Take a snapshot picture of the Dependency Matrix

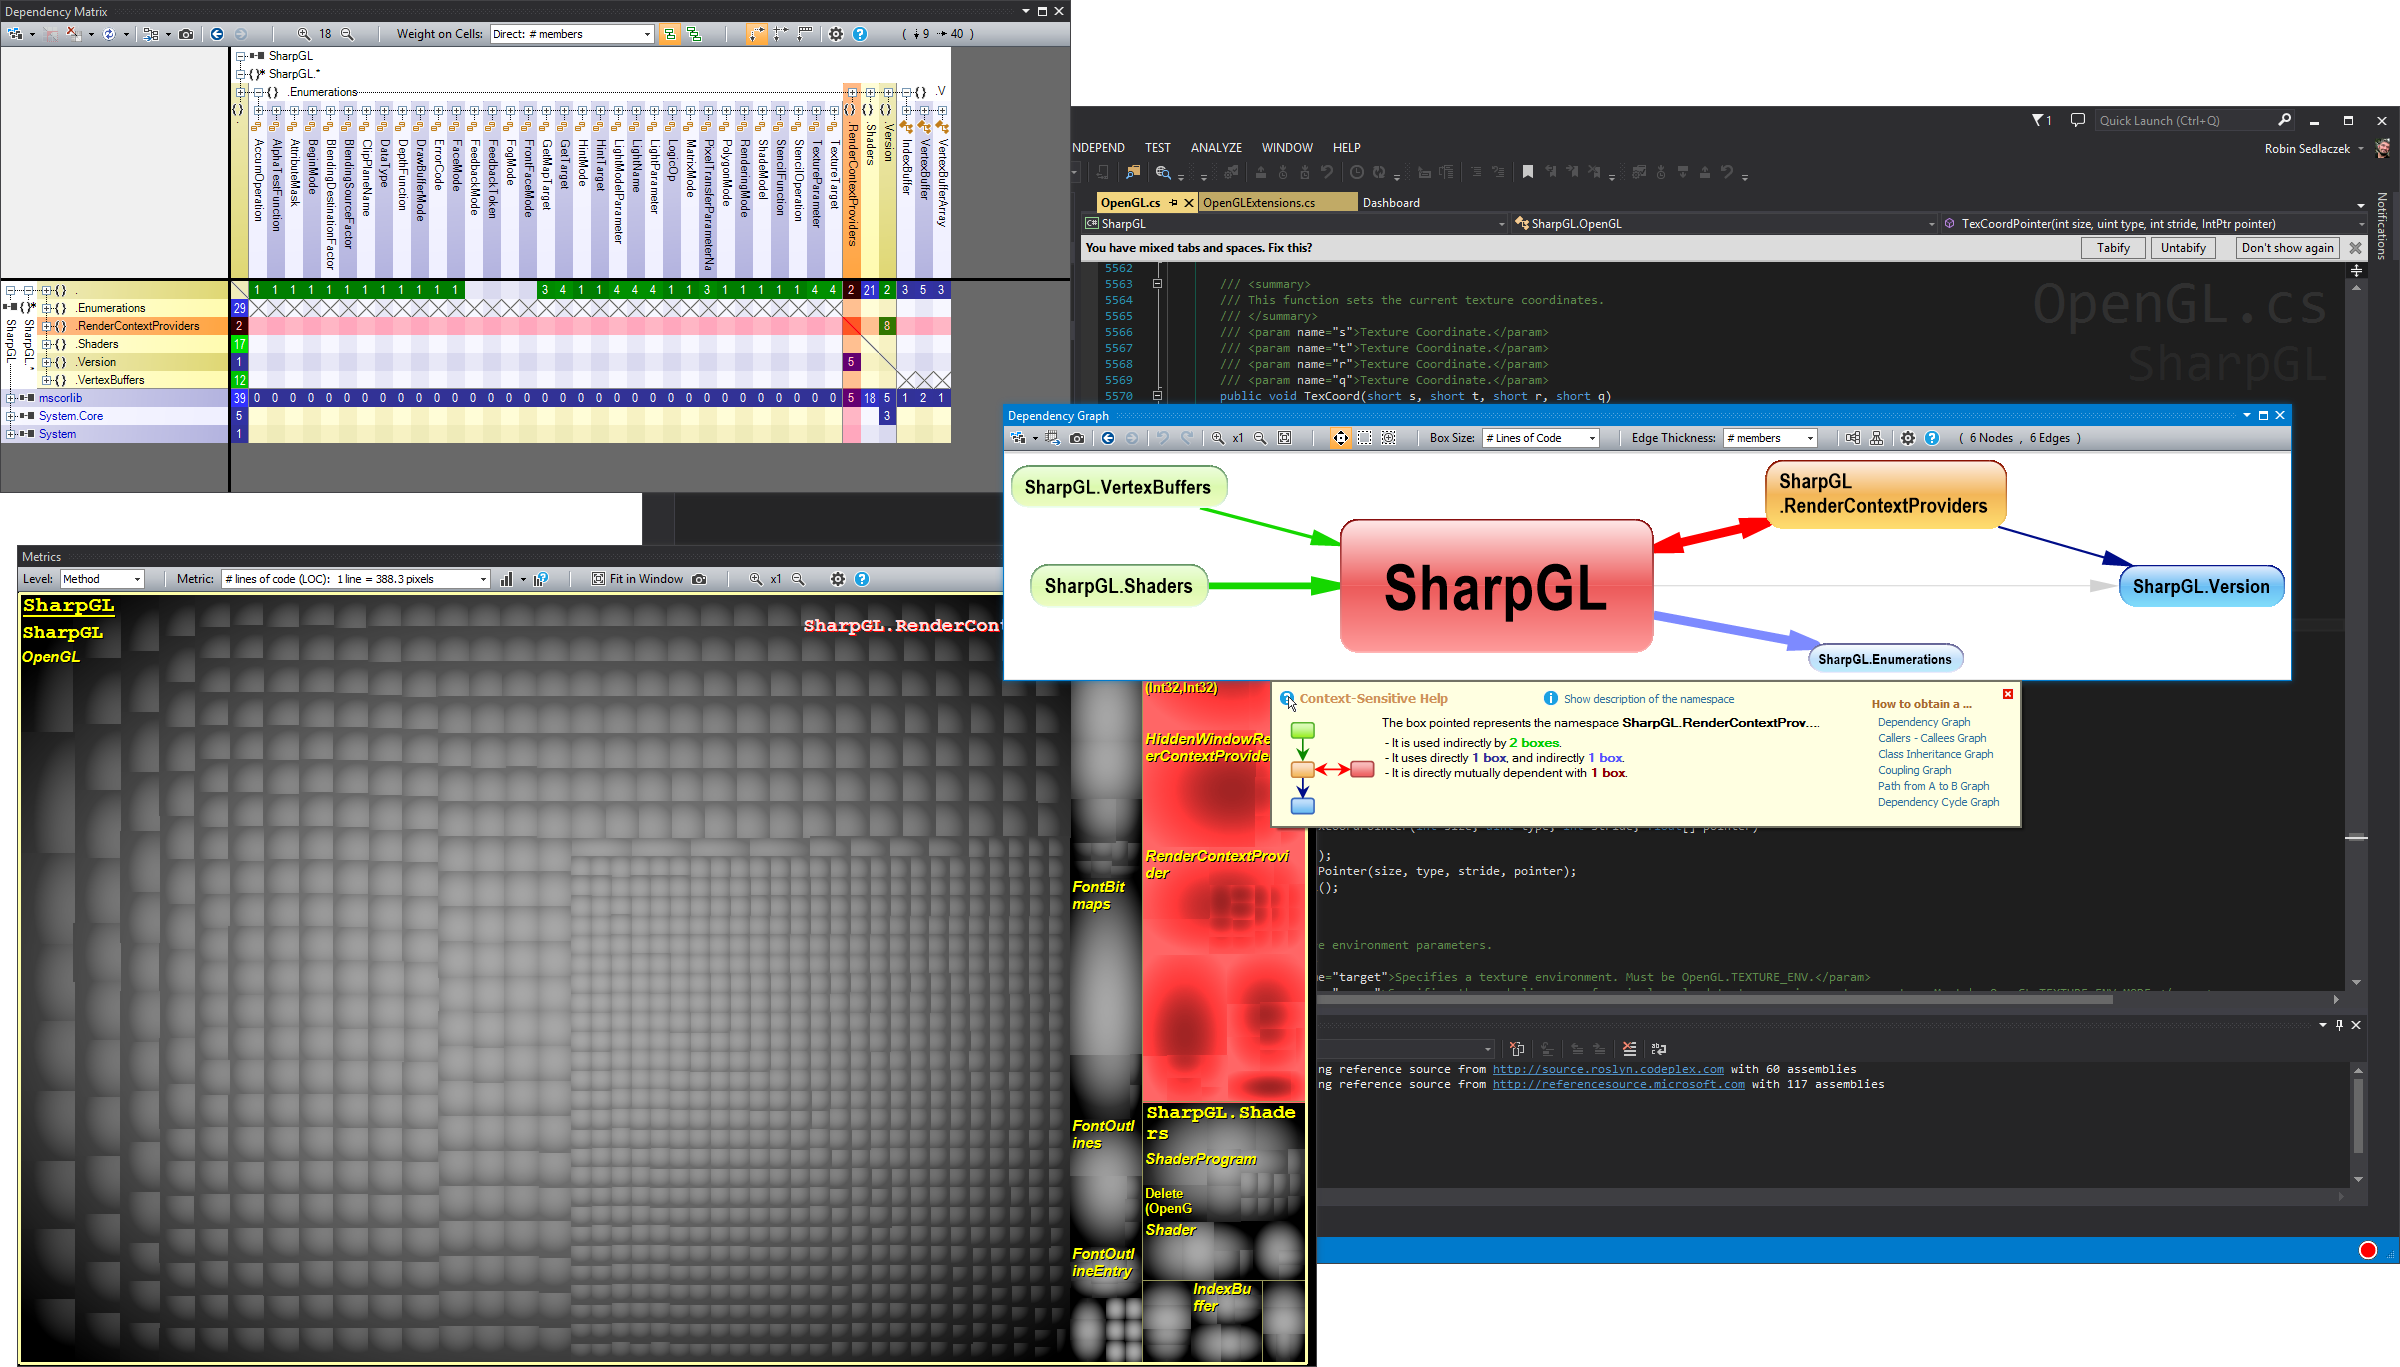[x=186, y=34]
